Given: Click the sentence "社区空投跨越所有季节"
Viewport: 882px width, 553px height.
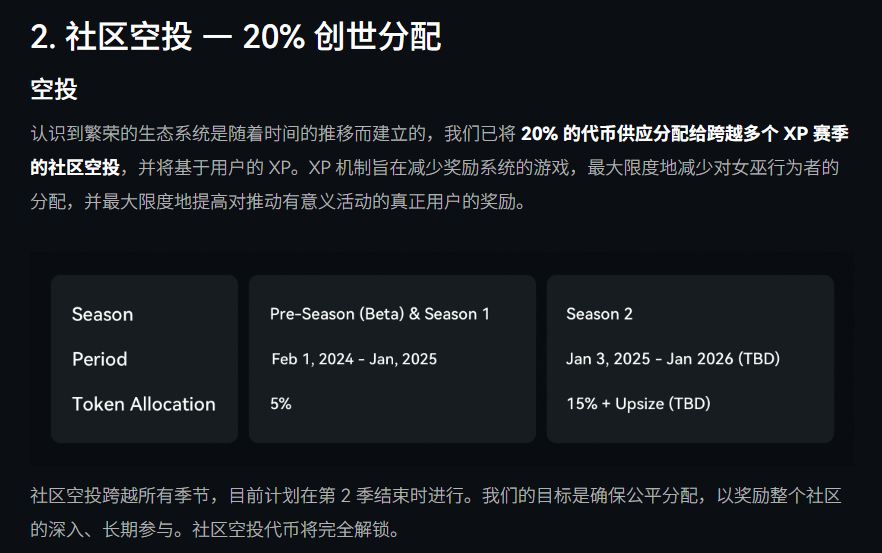Looking at the screenshot, I should (x=121, y=495).
